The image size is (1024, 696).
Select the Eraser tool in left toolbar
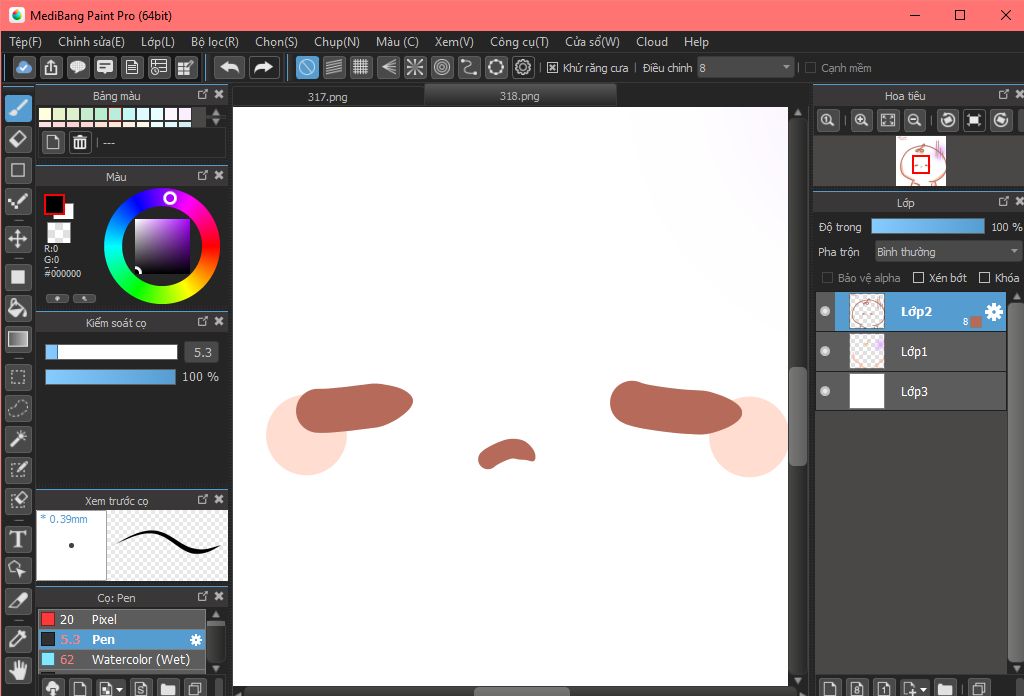[x=18, y=138]
